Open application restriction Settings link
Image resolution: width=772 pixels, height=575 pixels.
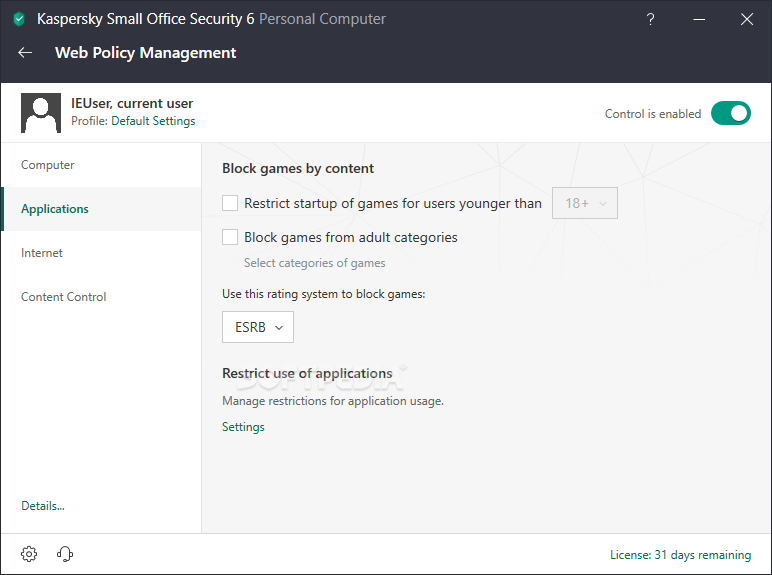(x=243, y=427)
